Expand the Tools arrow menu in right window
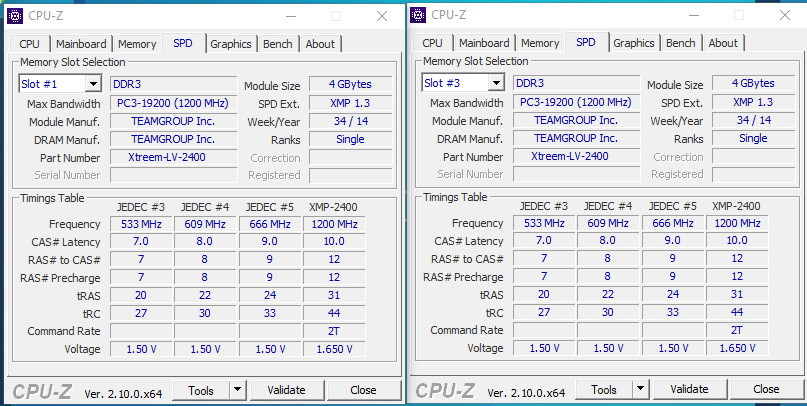This screenshot has width=807, height=406. 640,390
